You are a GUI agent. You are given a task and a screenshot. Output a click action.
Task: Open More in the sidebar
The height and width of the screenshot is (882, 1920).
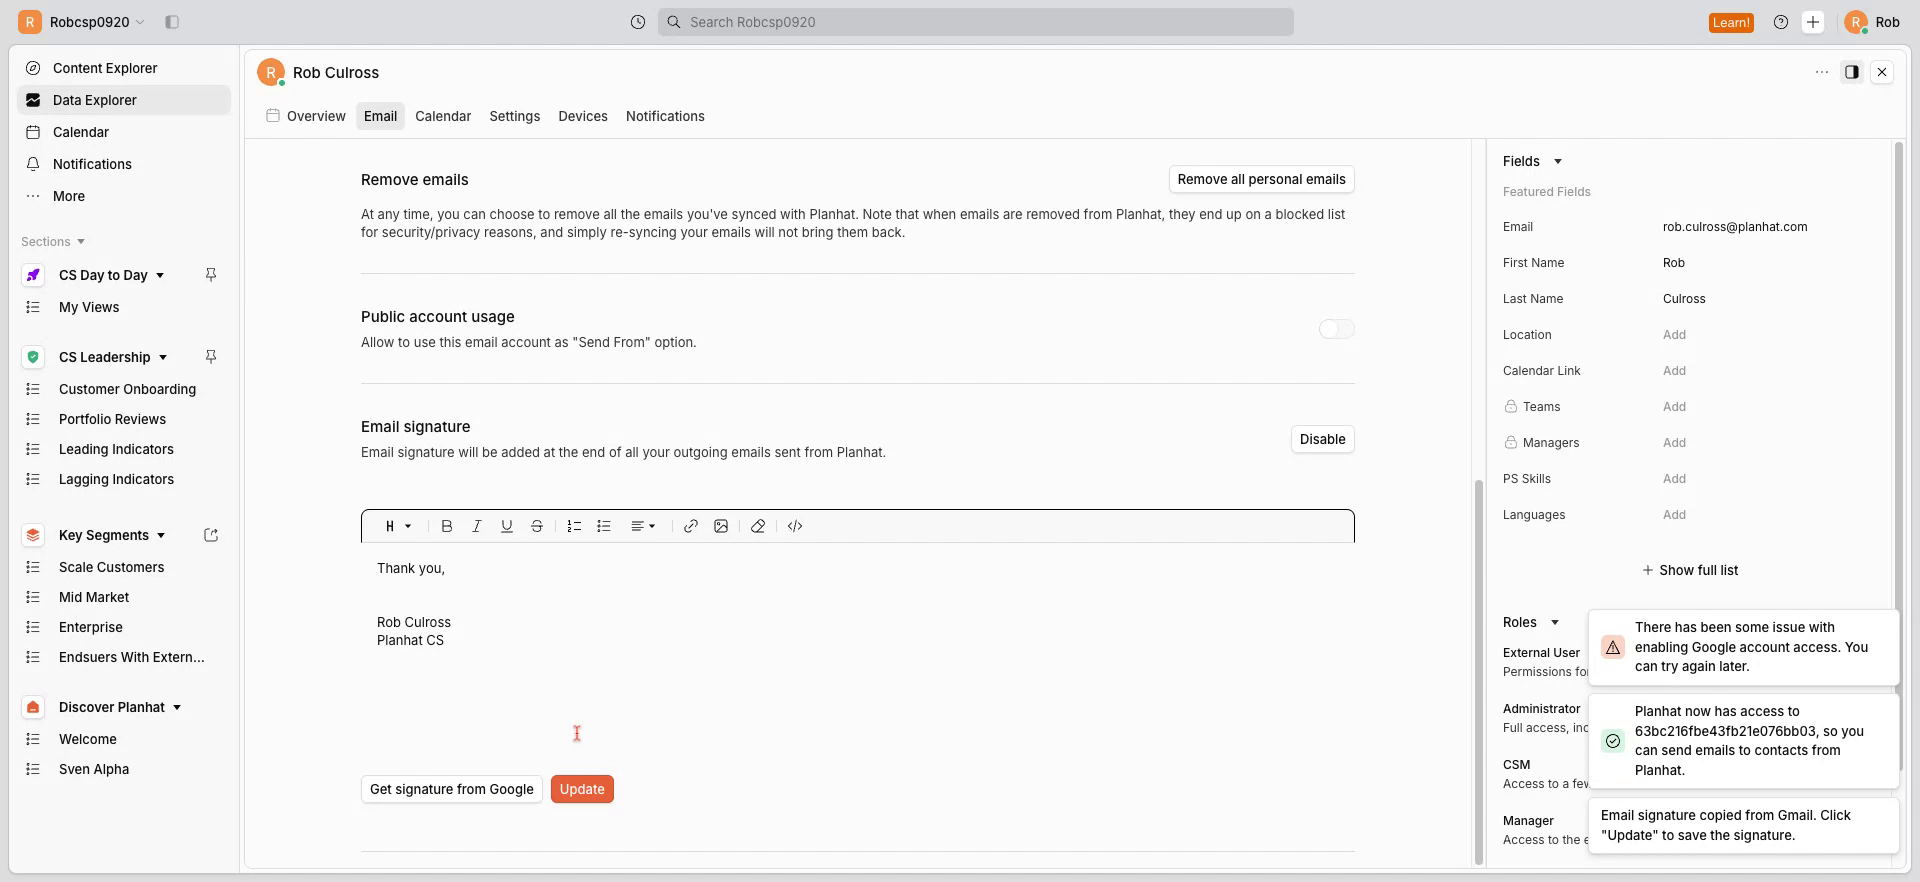pos(124,196)
